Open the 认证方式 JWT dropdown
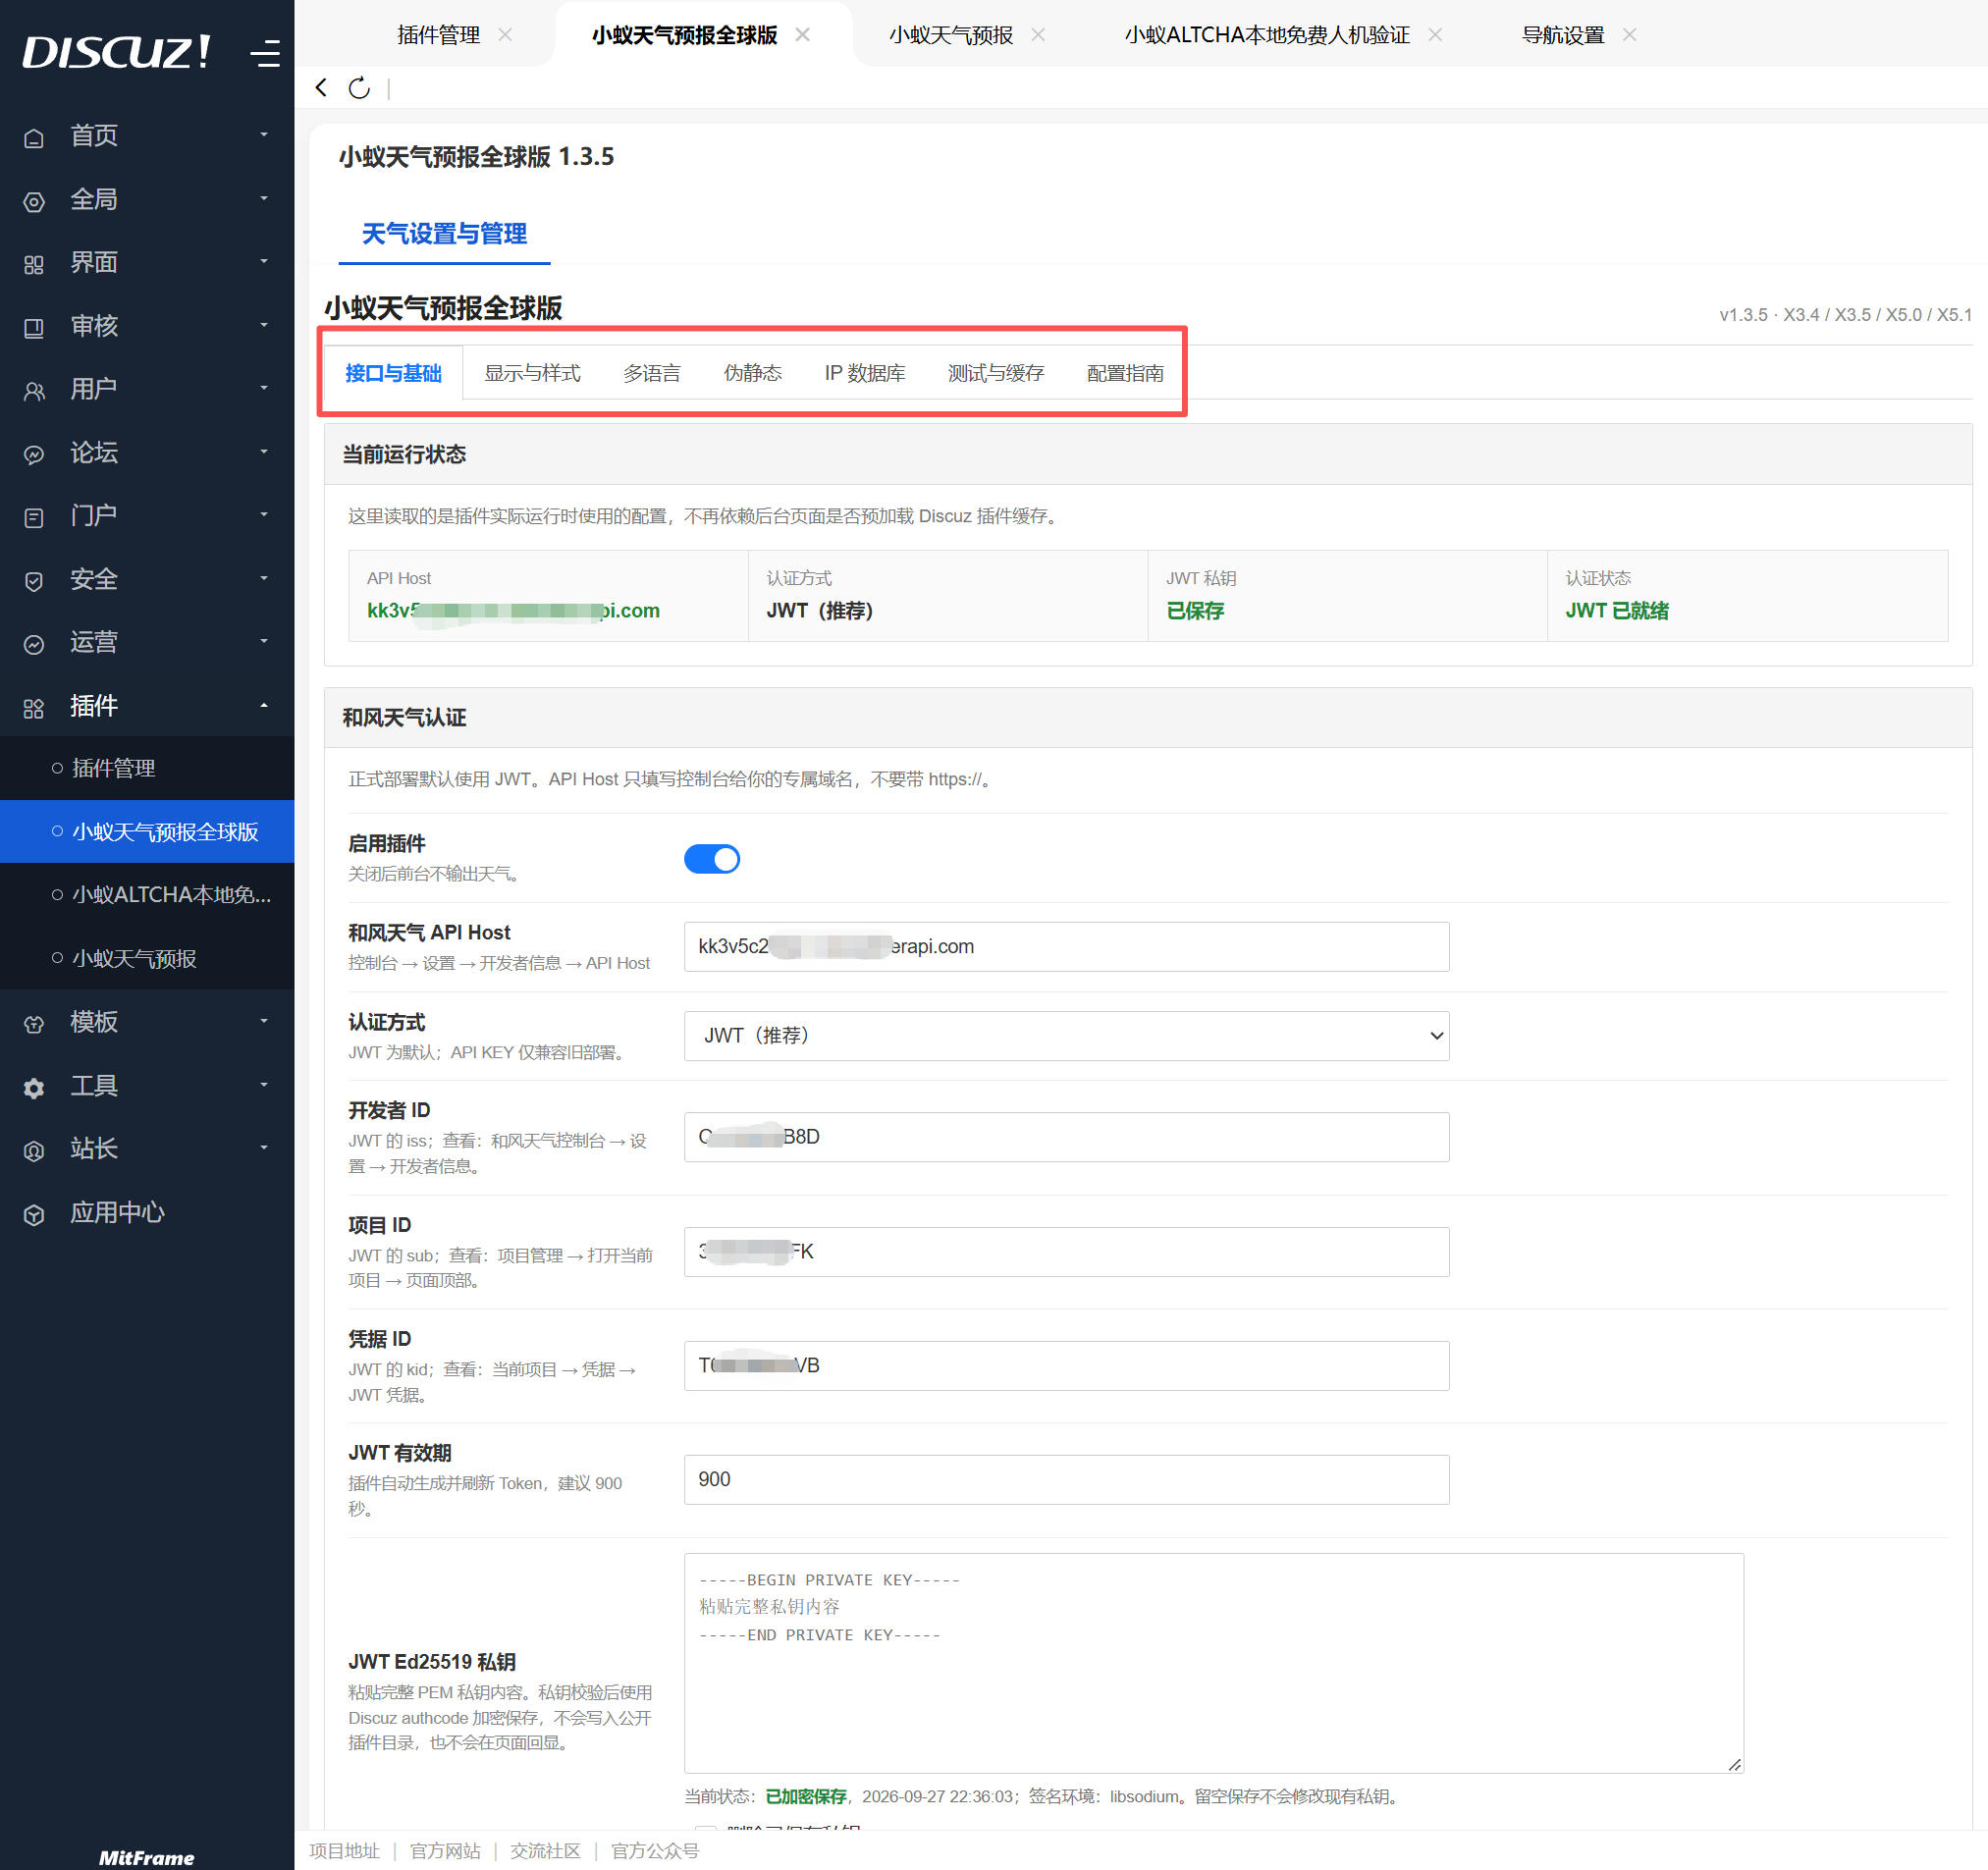The width and height of the screenshot is (1988, 1870). point(1066,1035)
